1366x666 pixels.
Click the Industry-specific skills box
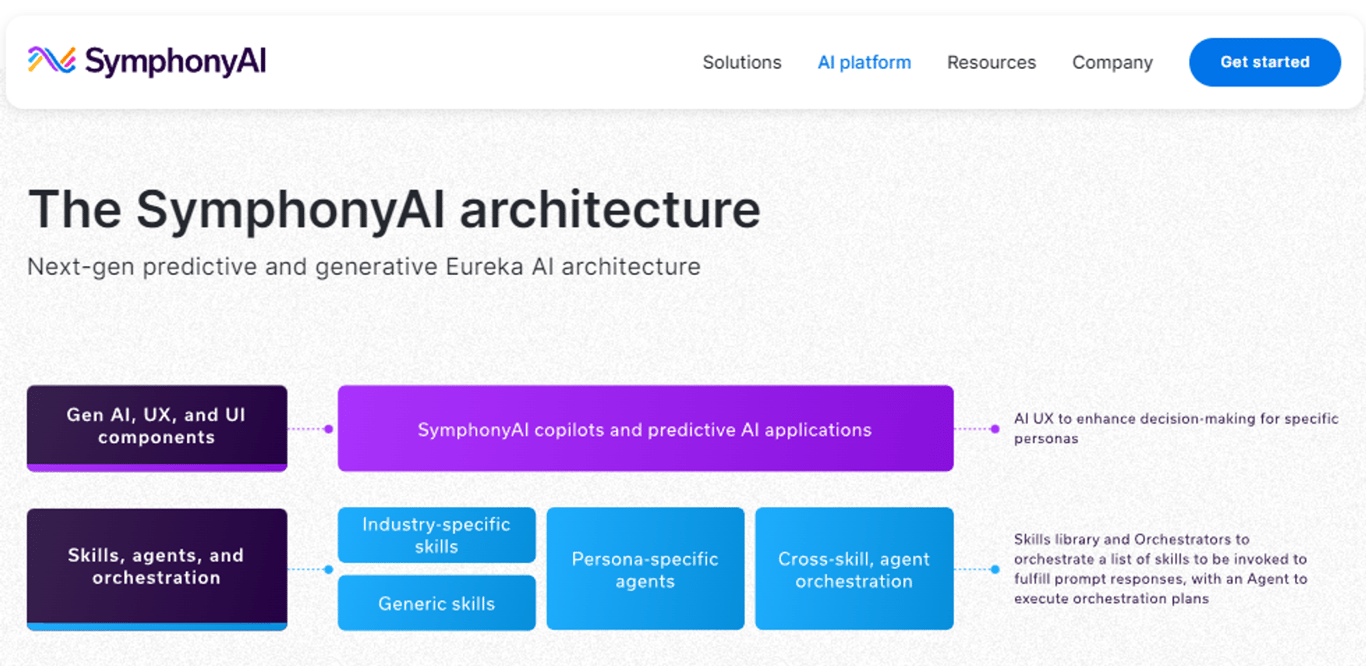click(436, 535)
